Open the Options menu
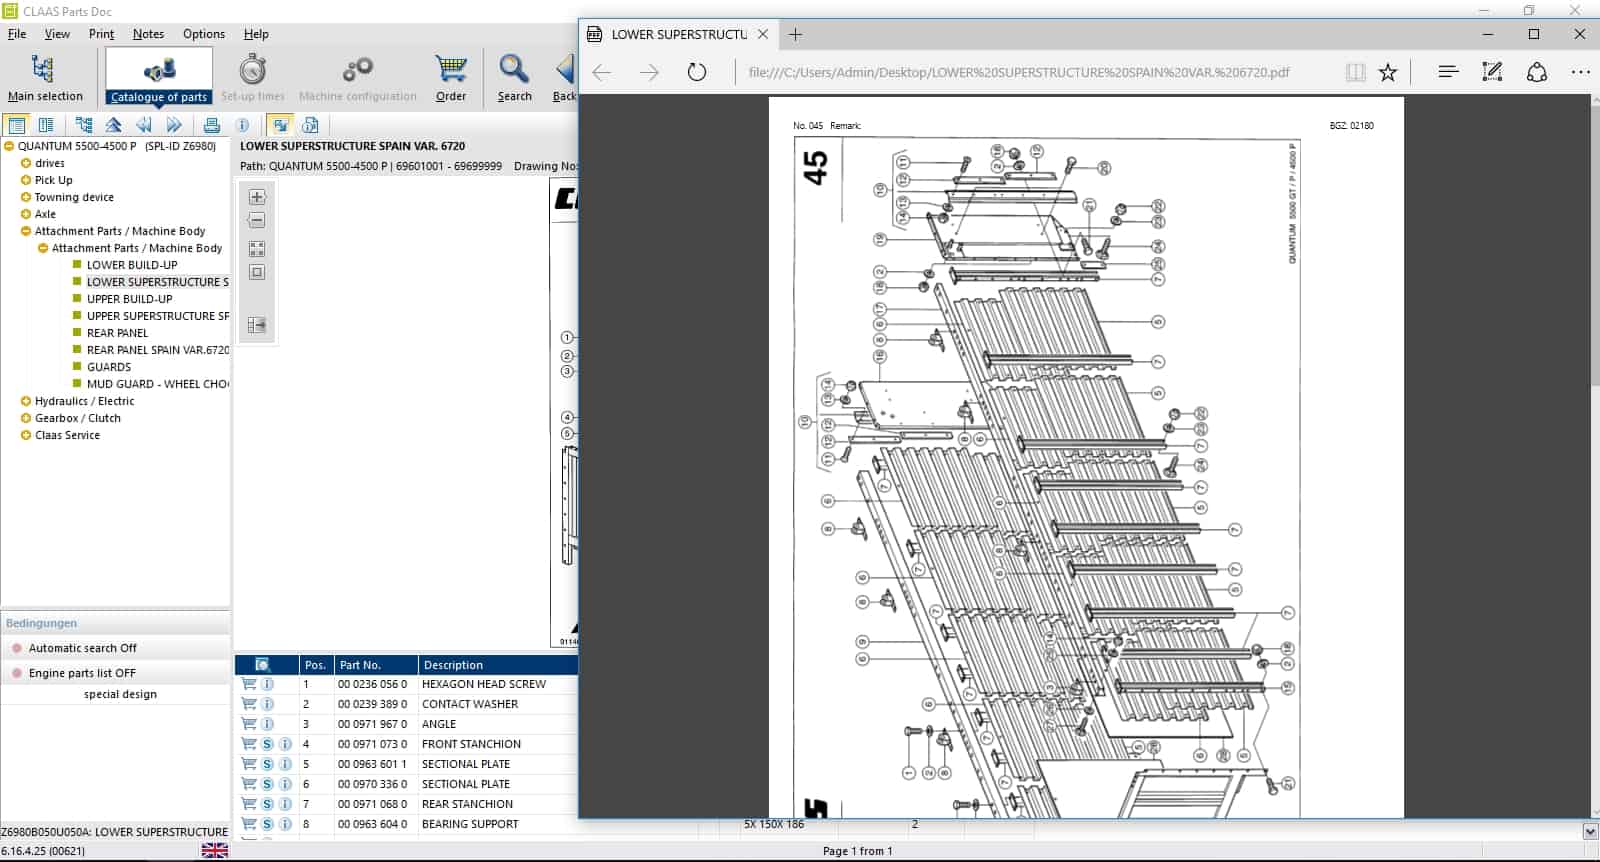This screenshot has width=1600, height=862. pos(203,34)
